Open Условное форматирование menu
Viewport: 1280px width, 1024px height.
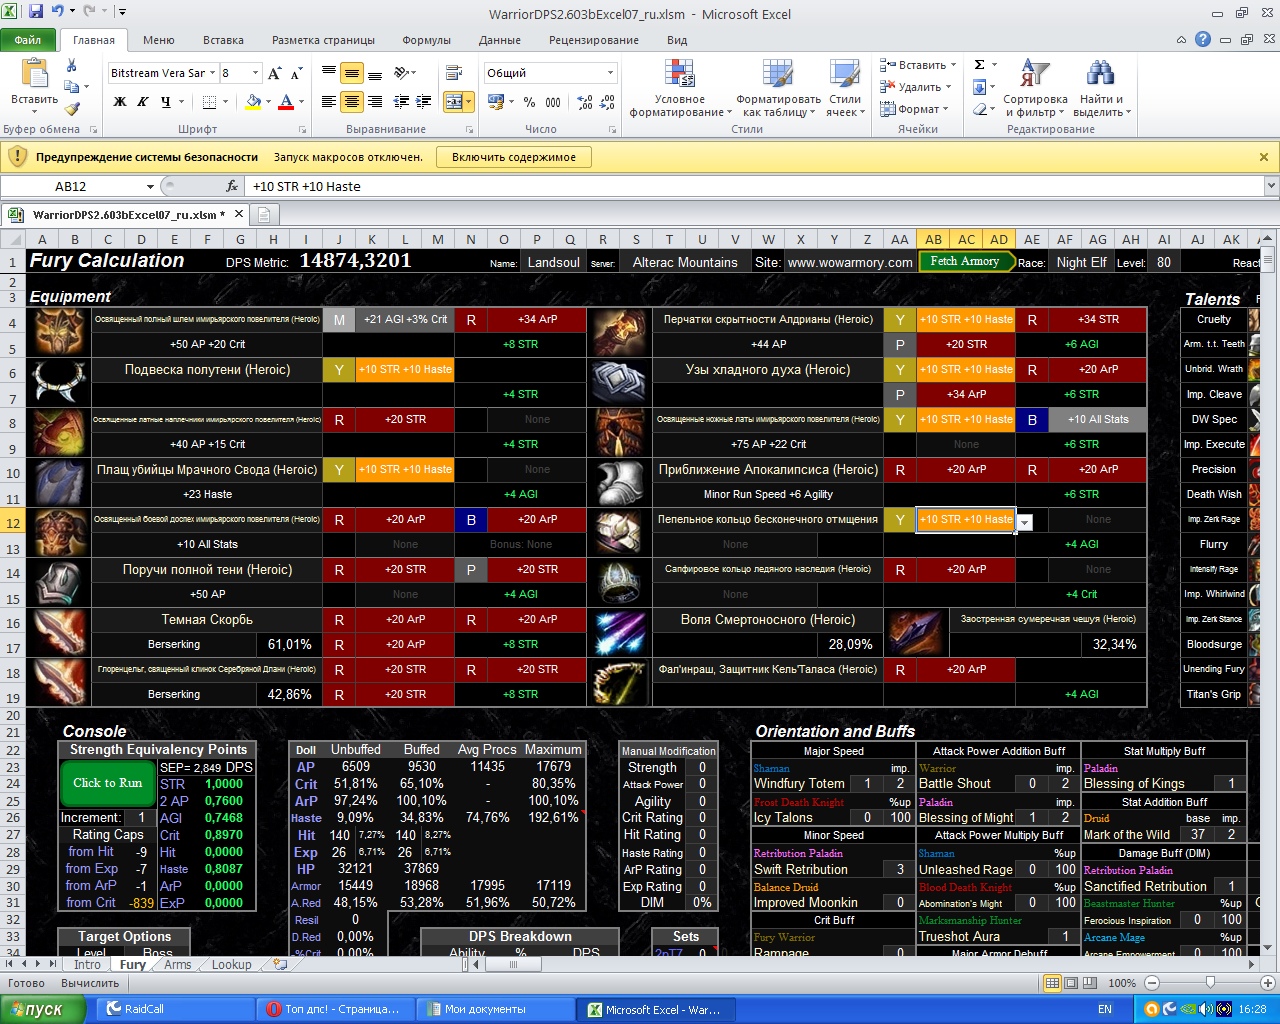pos(680,89)
